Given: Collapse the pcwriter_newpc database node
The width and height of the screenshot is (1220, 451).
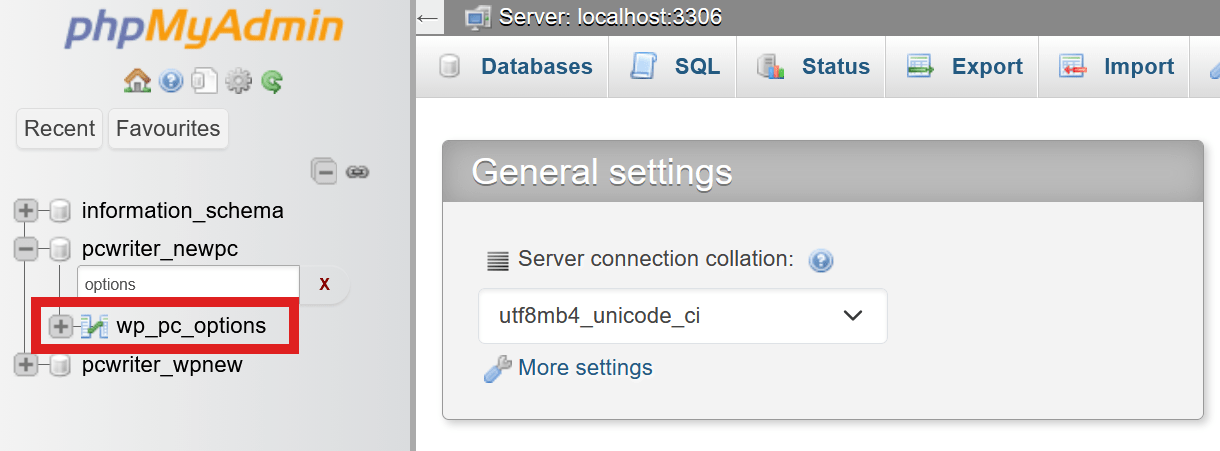Looking at the screenshot, I should pyautogui.click(x=26, y=248).
